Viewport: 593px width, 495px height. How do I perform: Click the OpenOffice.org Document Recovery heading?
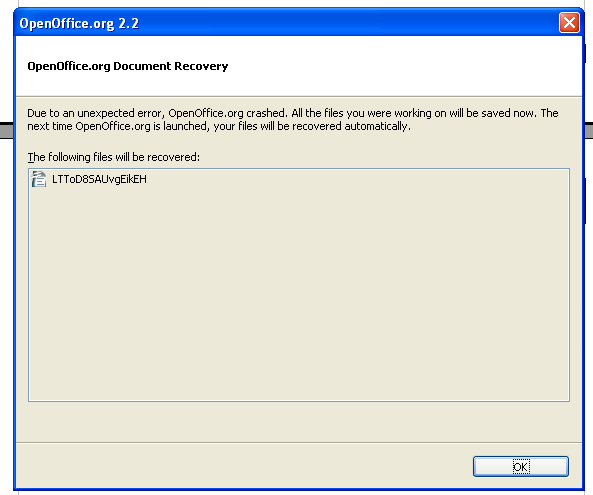pos(128,66)
